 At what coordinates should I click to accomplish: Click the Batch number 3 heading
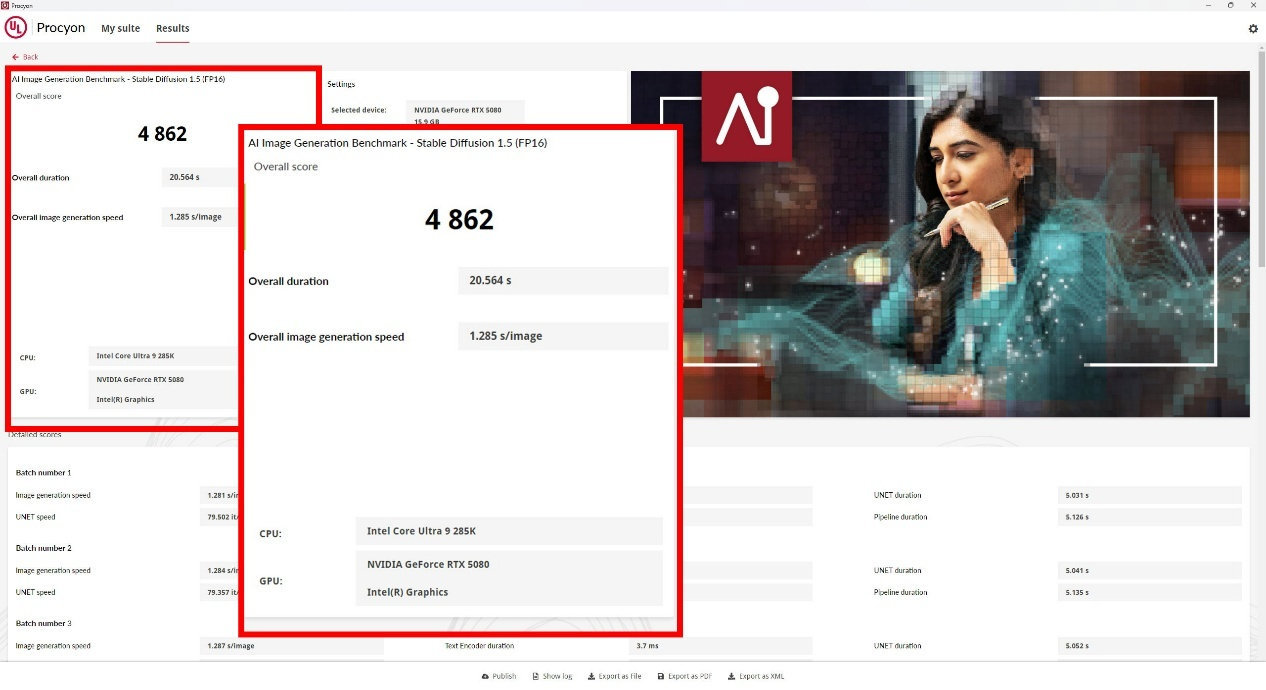pos(43,623)
